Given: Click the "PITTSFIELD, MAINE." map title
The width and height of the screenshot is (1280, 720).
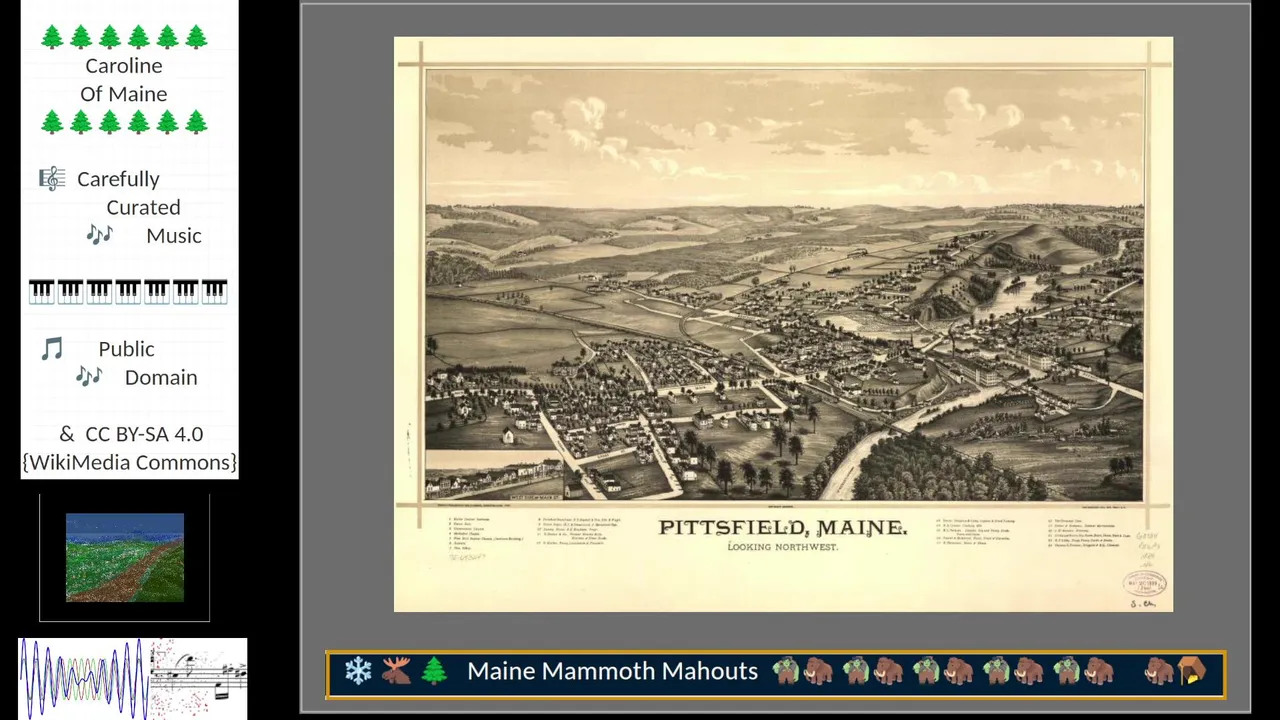Looking at the screenshot, I should pos(783,528).
